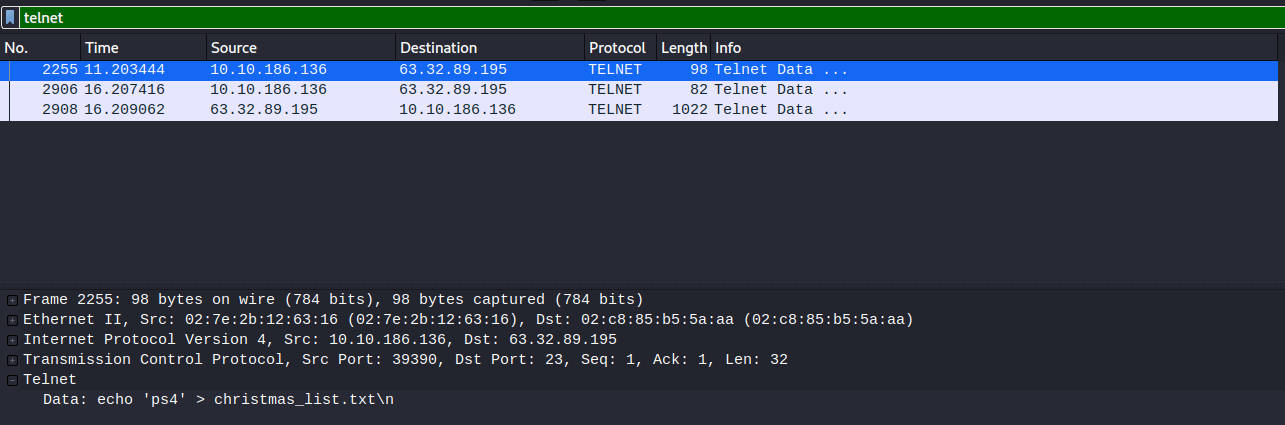Expand the Internet Protocol Version 4 node

tap(13, 340)
